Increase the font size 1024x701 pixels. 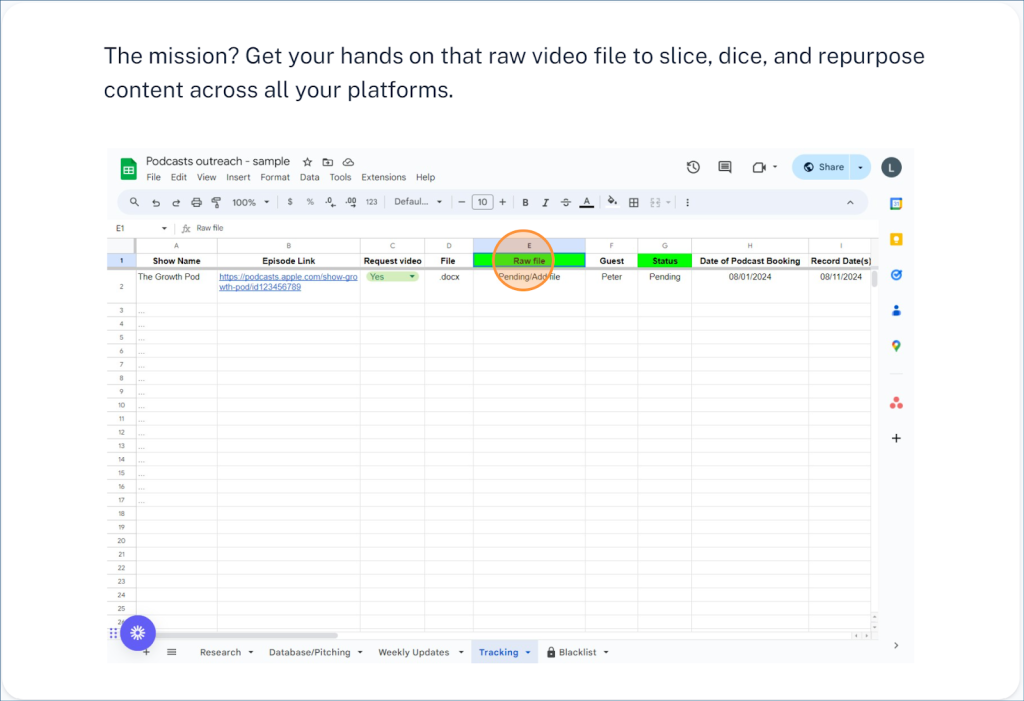point(502,203)
